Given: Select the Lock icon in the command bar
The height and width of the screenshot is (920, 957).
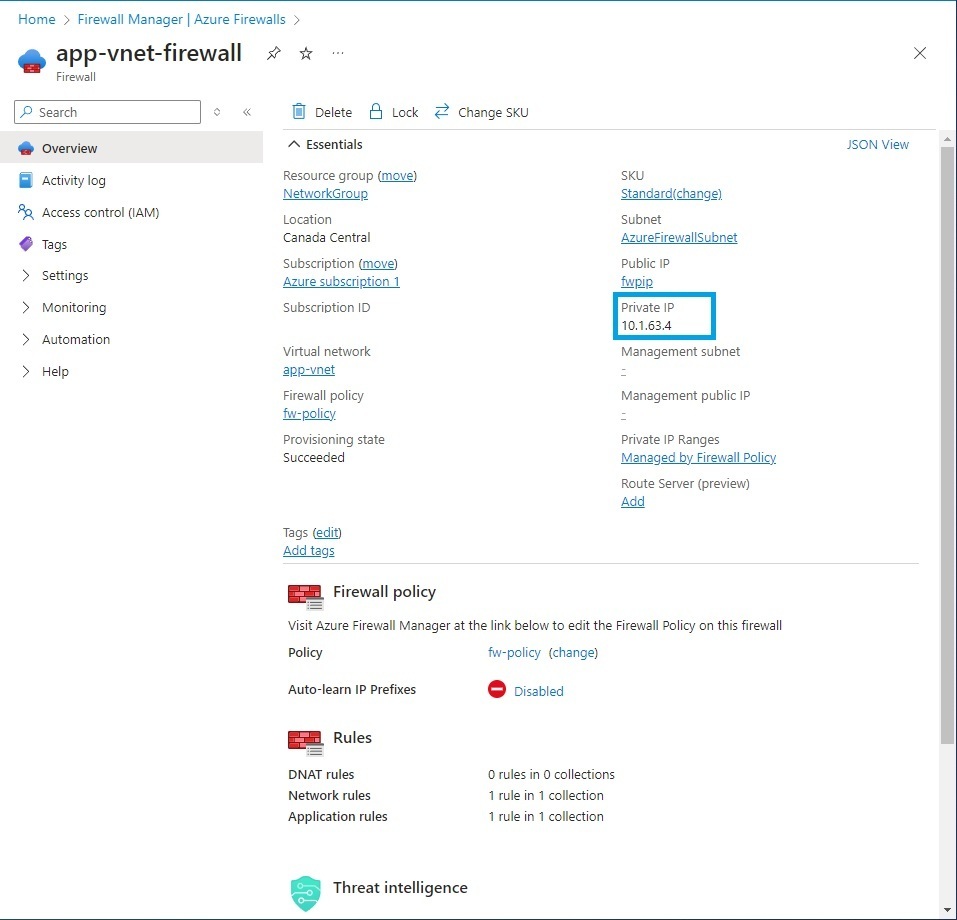Looking at the screenshot, I should pos(375,112).
